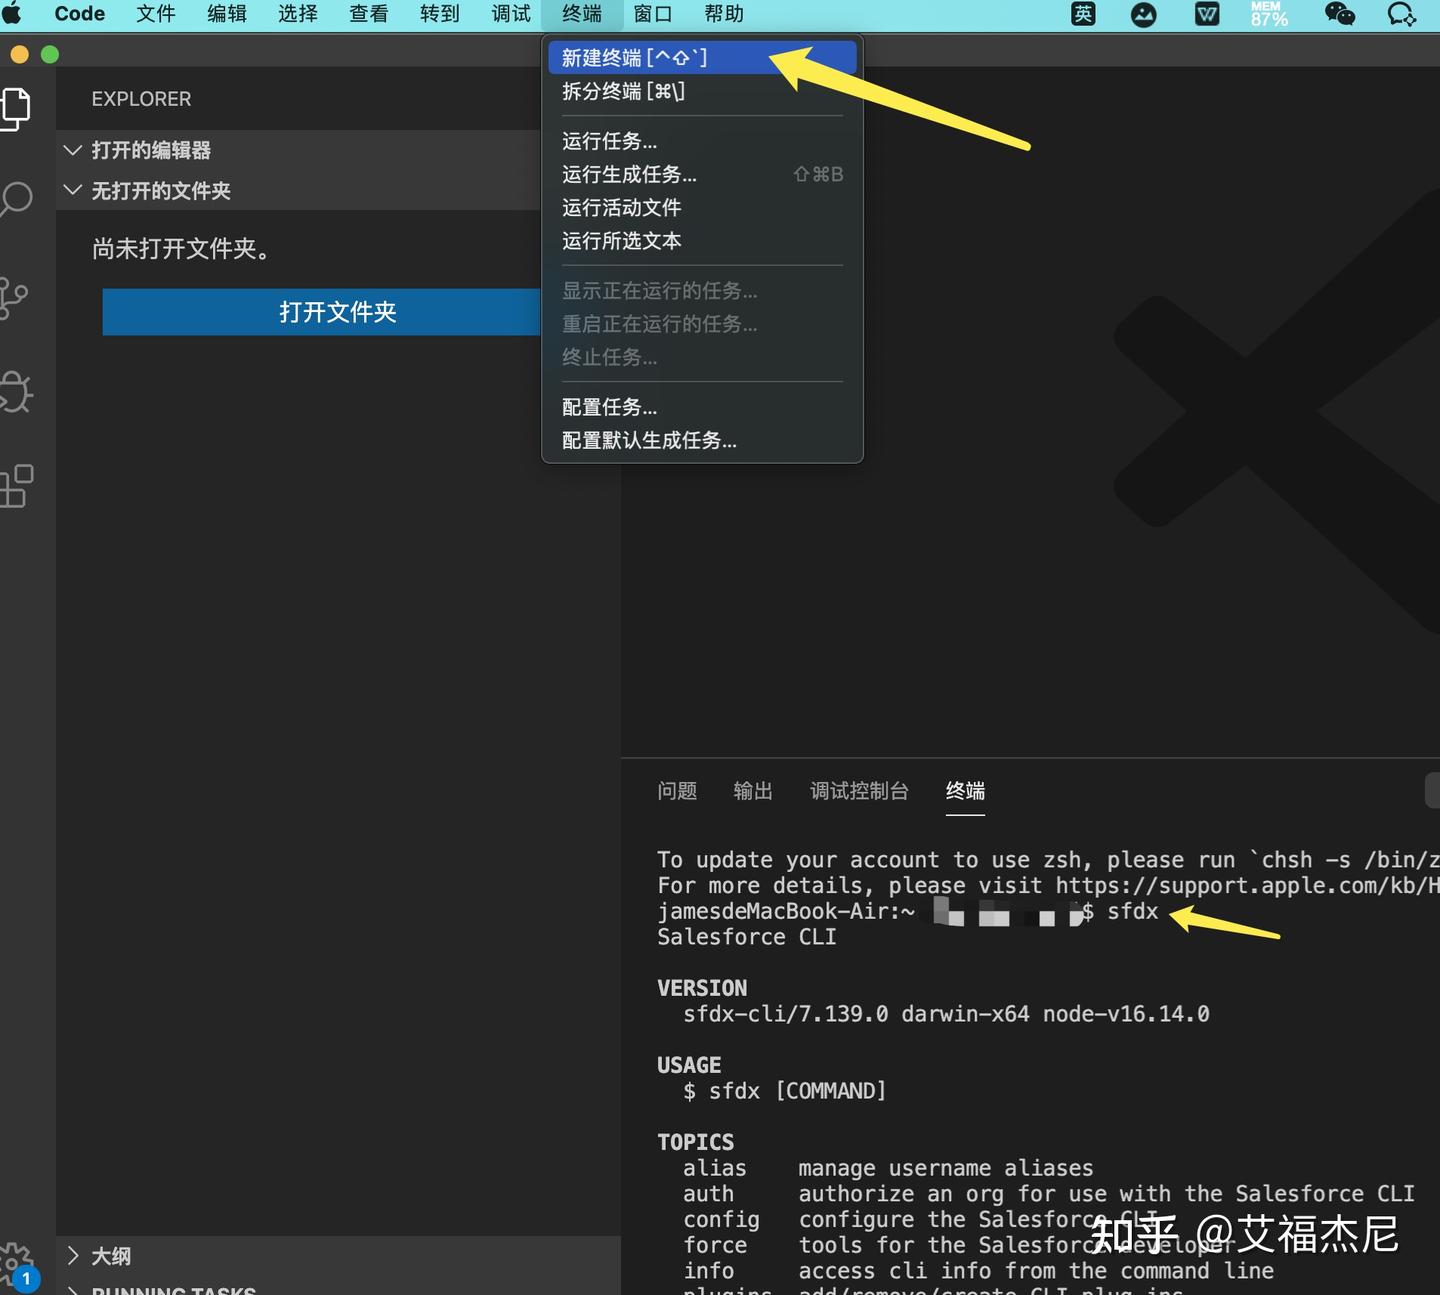The height and width of the screenshot is (1295, 1440).
Task: Click the 英 input method indicator
Action: [1082, 14]
